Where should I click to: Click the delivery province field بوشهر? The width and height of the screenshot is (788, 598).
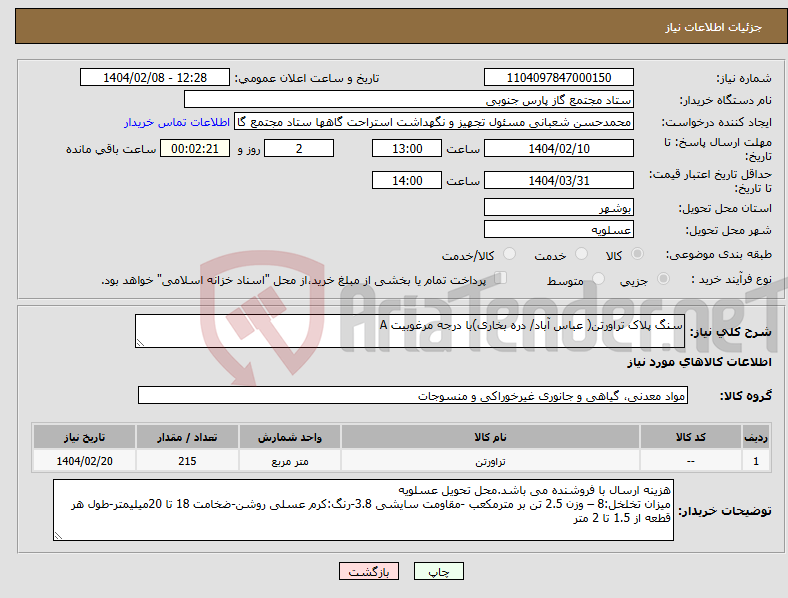(558, 207)
